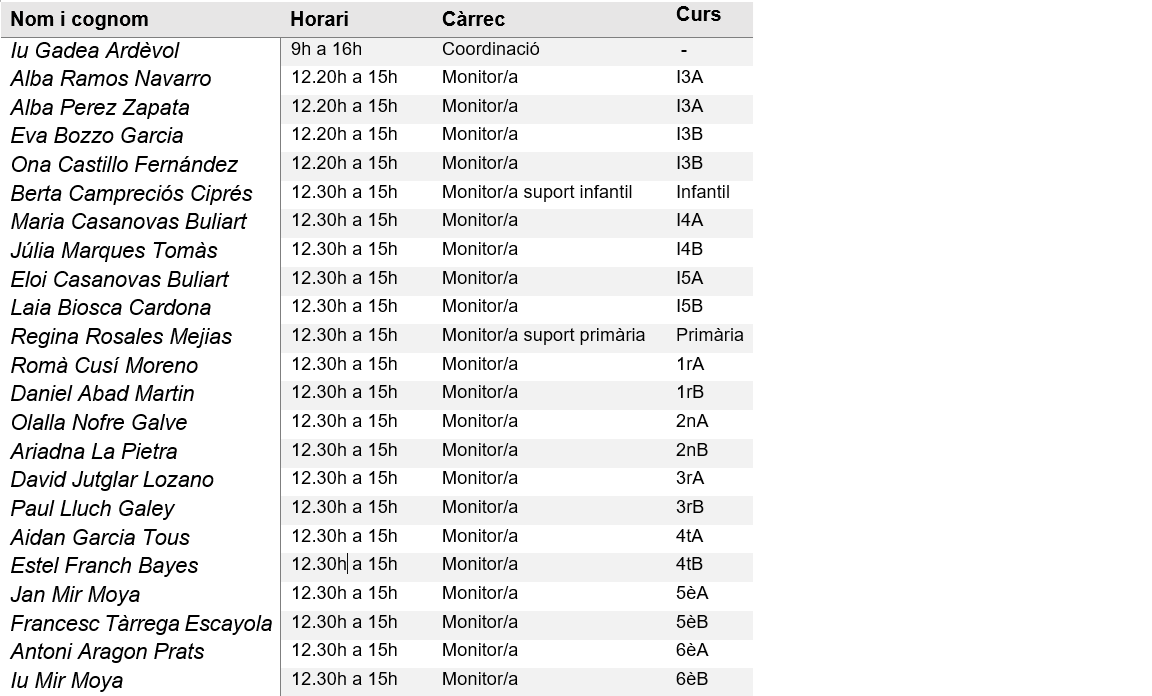Click the course cell '6èB'
The width and height of the screenshot is (1152, 696).
(692, 679)
